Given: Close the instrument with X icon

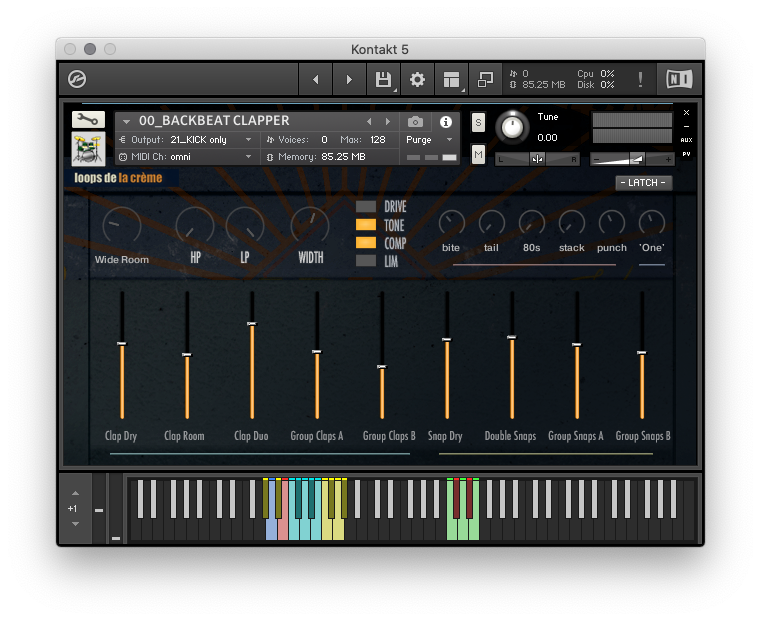Looking at the screenshot, I should [x=686, y=113].
